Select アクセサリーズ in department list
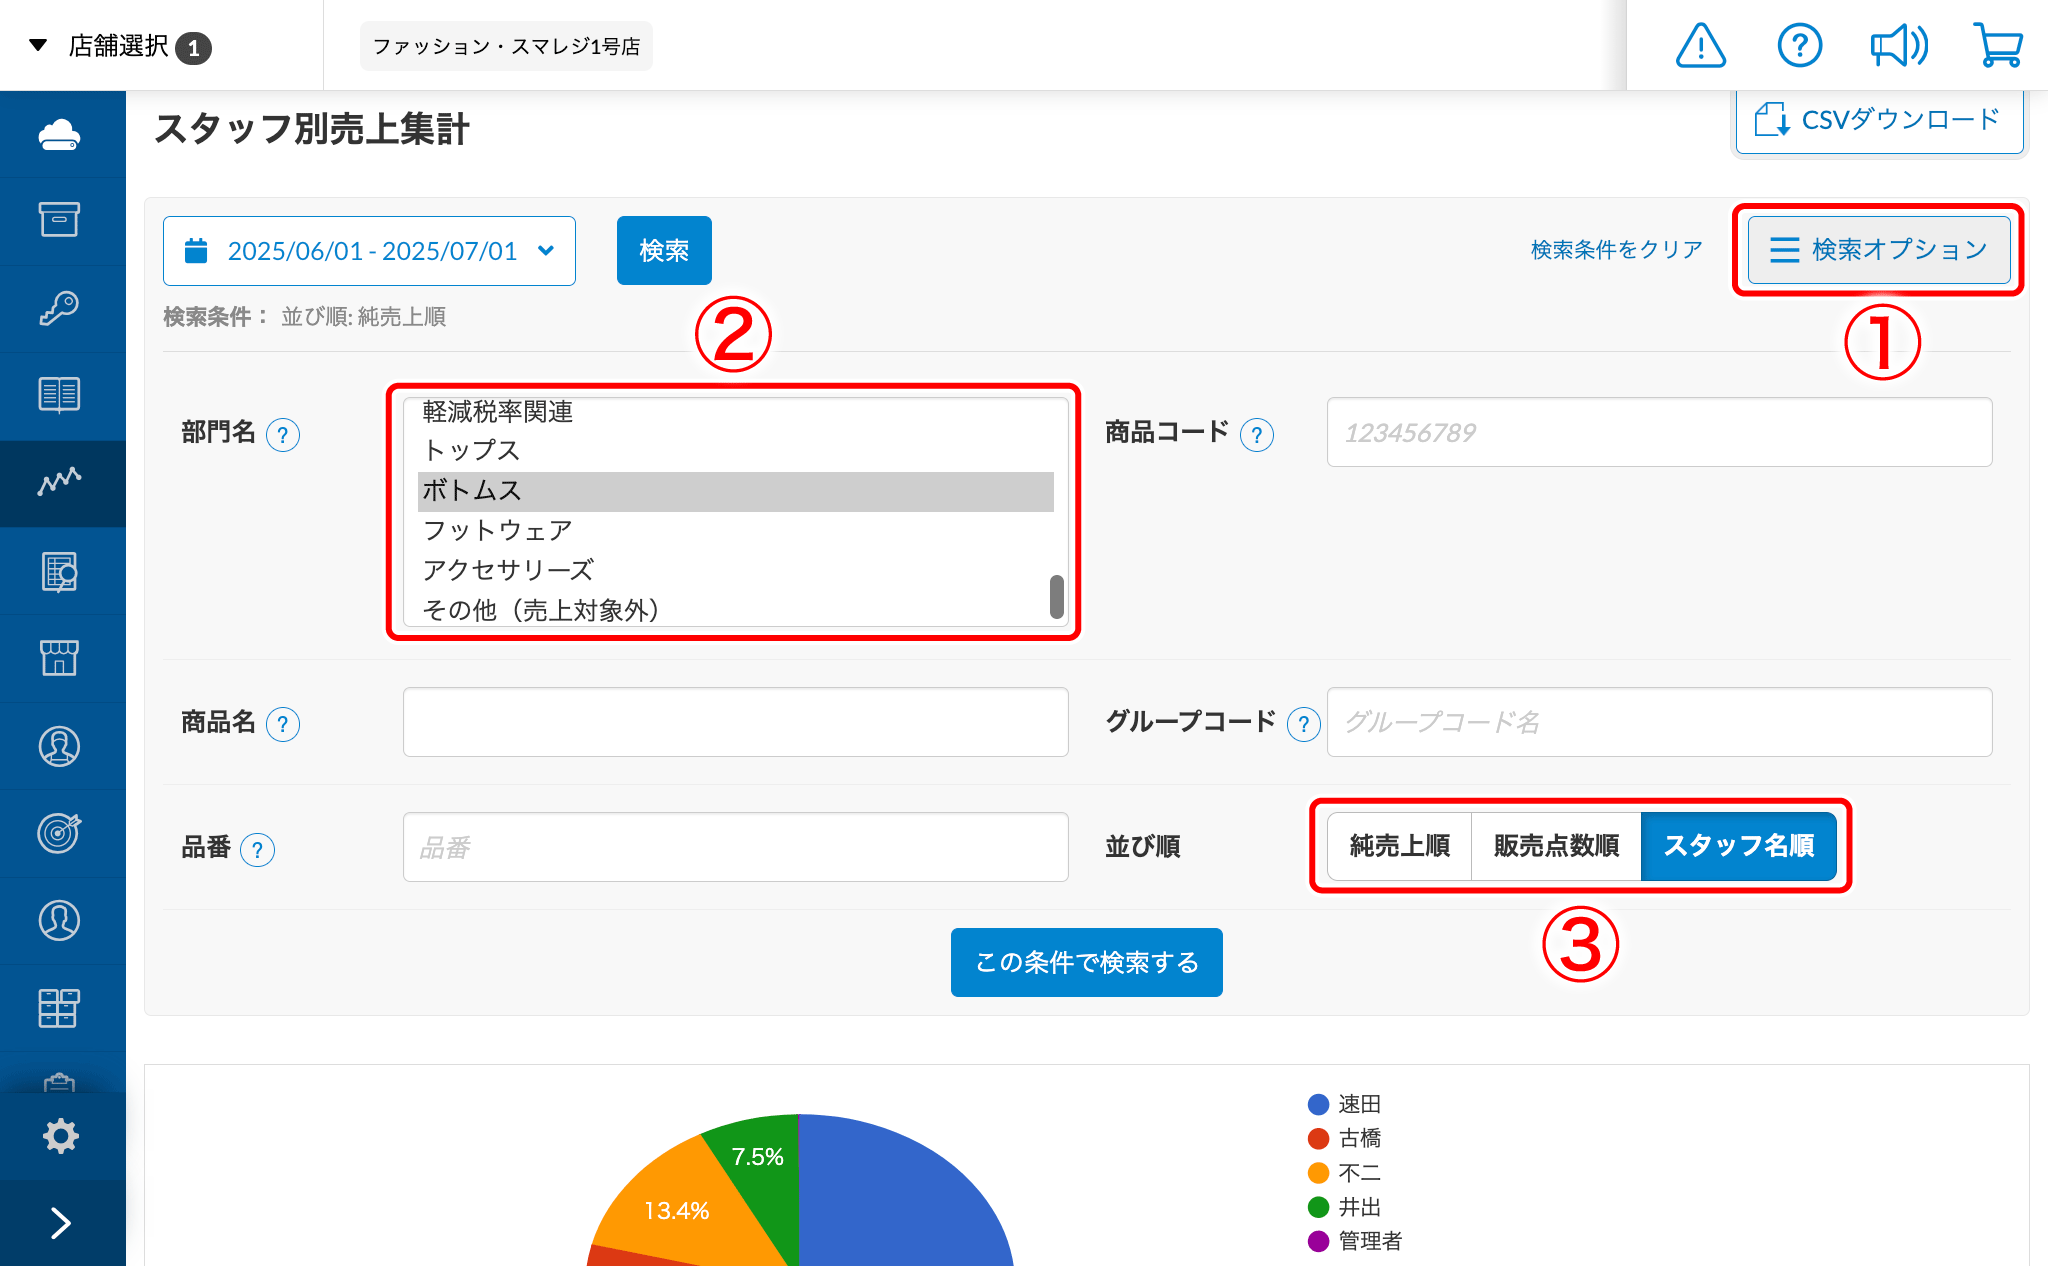Viewport: 2048px width, 1266px height. click(508, 570)
